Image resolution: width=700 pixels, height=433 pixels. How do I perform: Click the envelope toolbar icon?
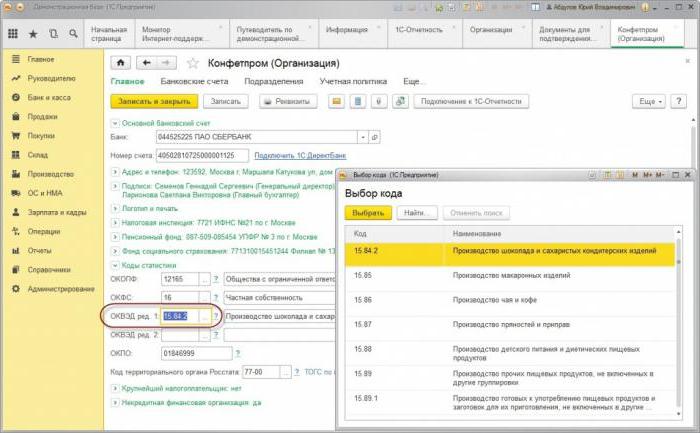337,101
